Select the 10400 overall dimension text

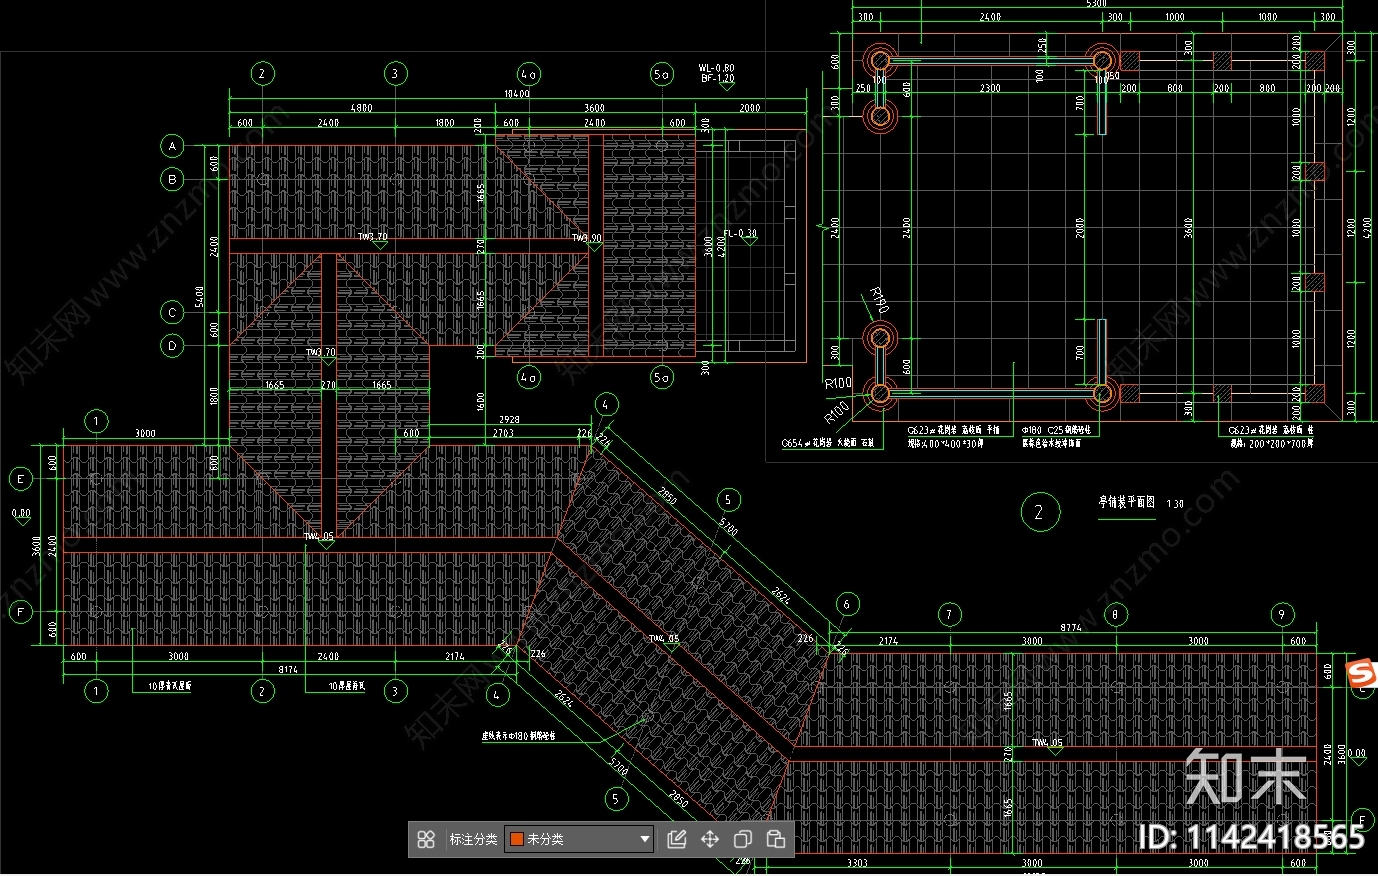point(517,94)
